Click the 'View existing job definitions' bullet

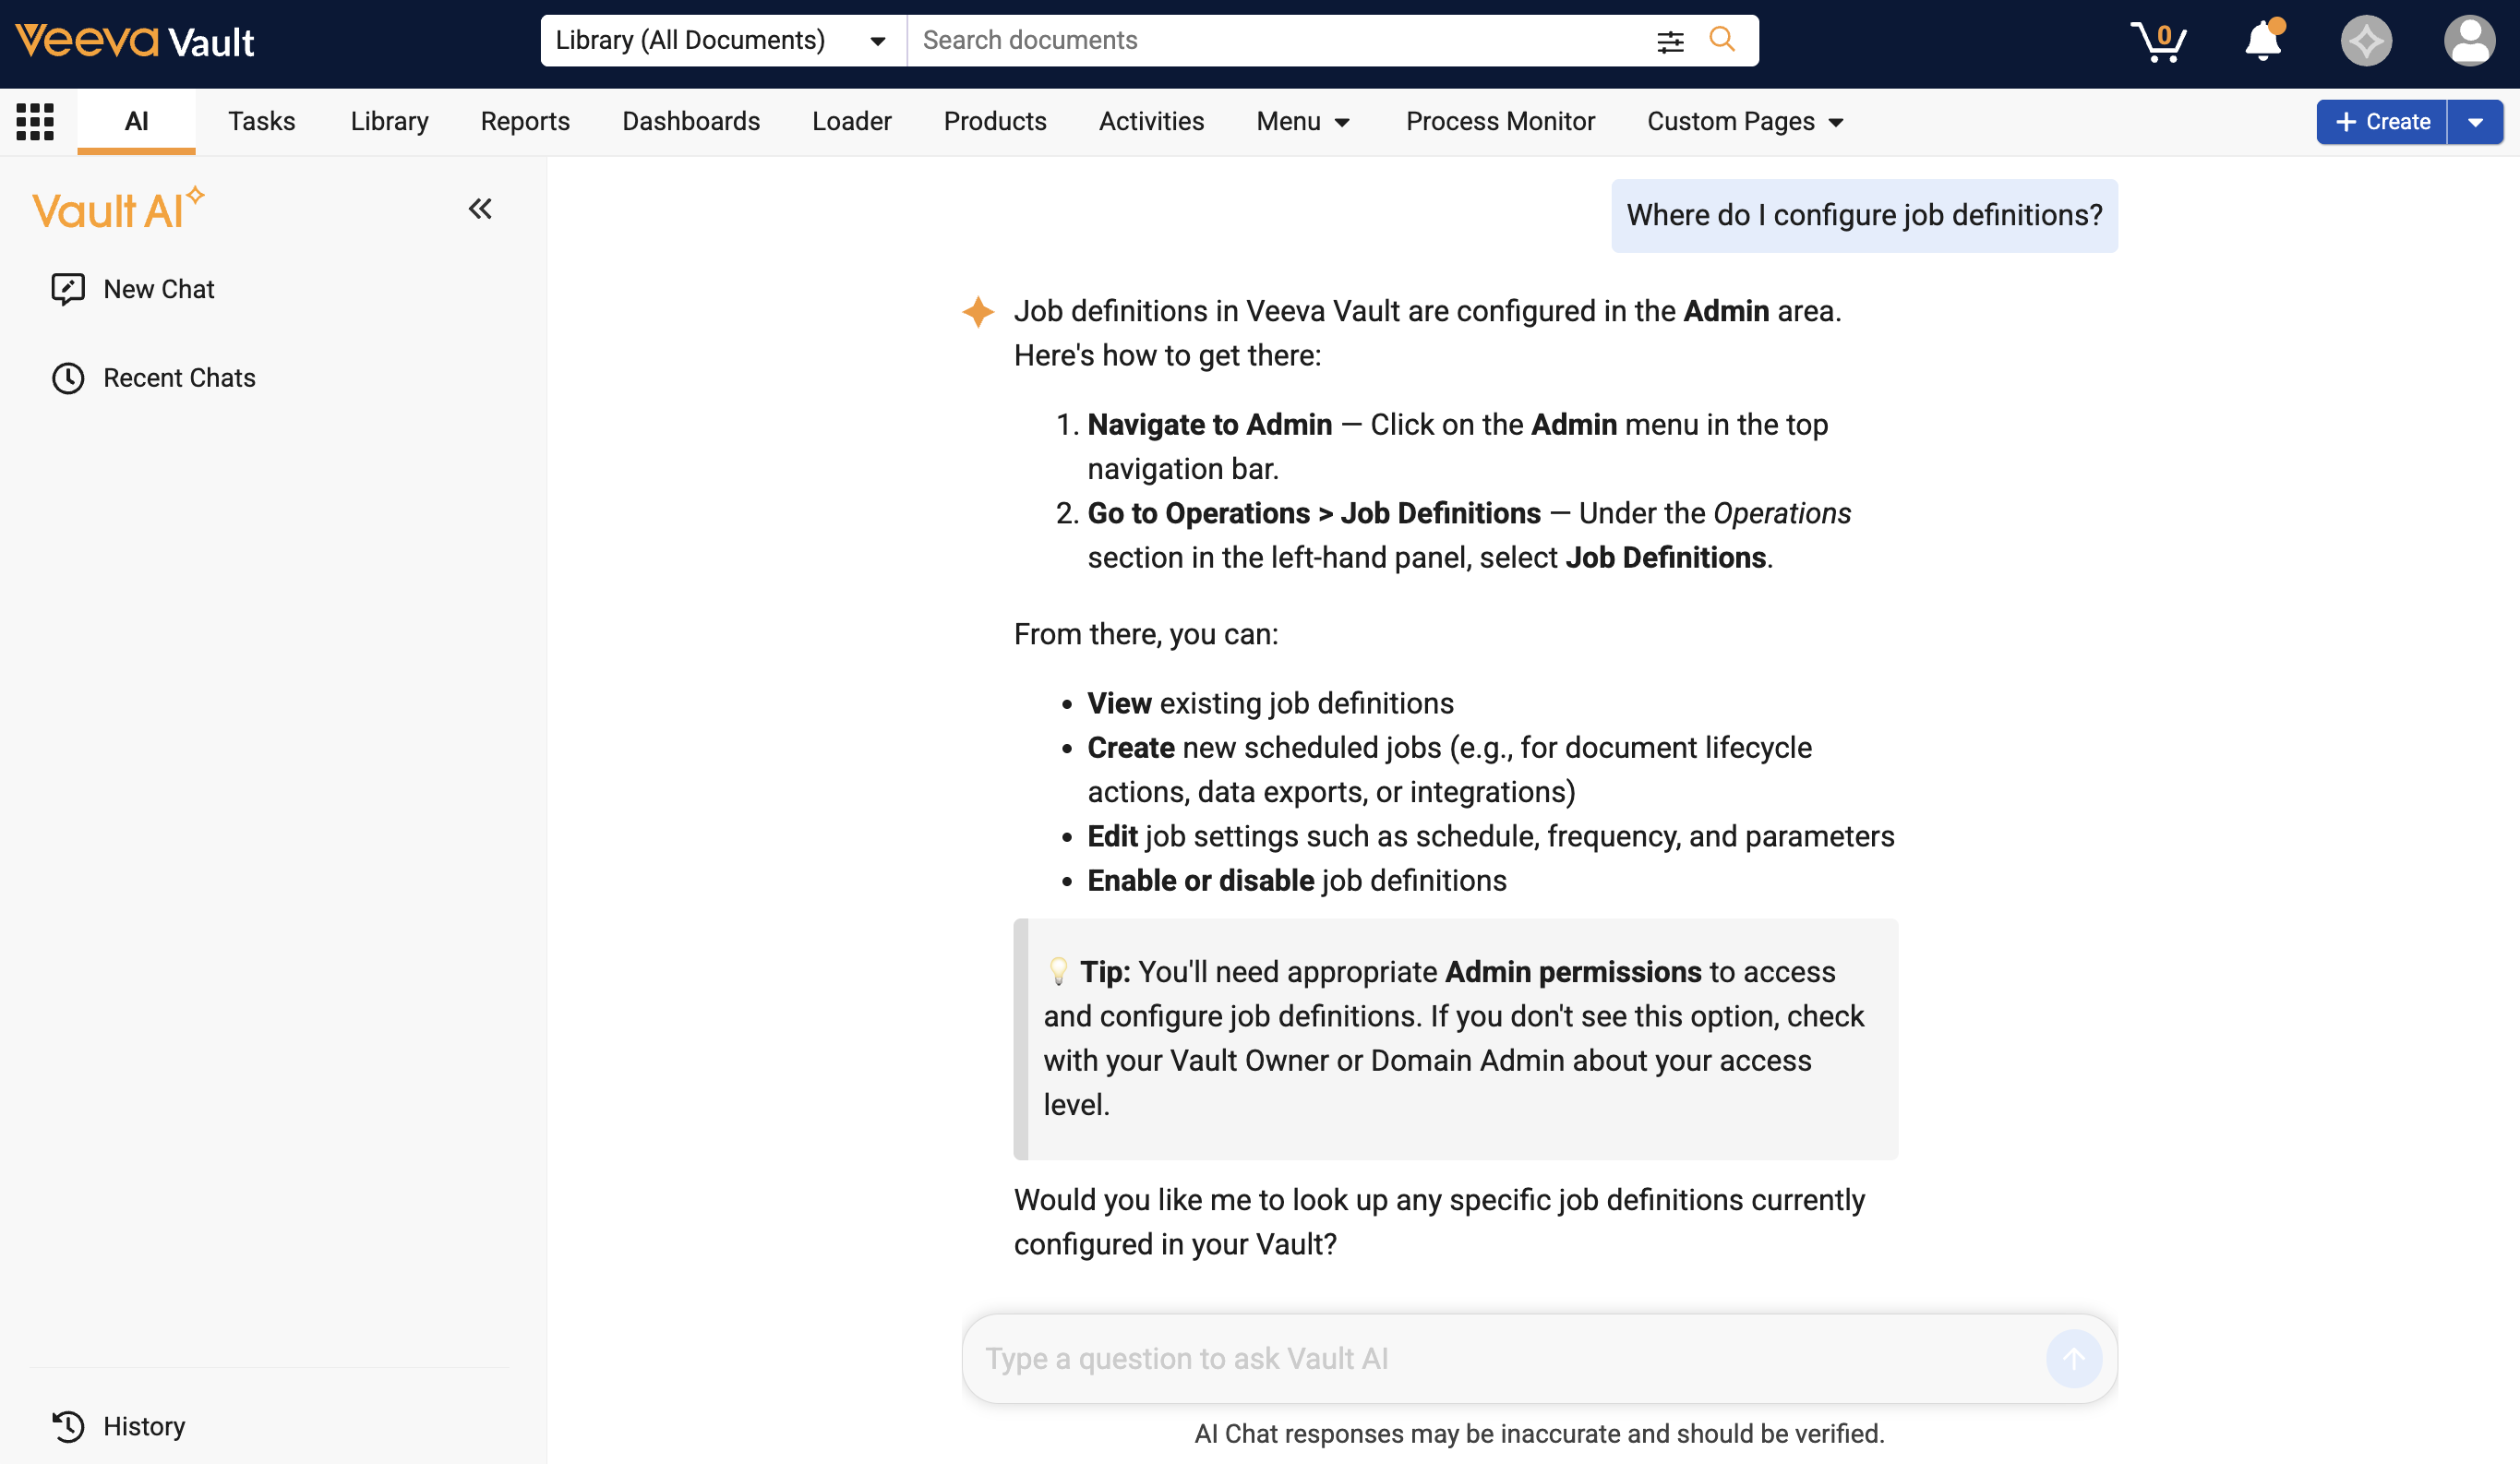1270,703
